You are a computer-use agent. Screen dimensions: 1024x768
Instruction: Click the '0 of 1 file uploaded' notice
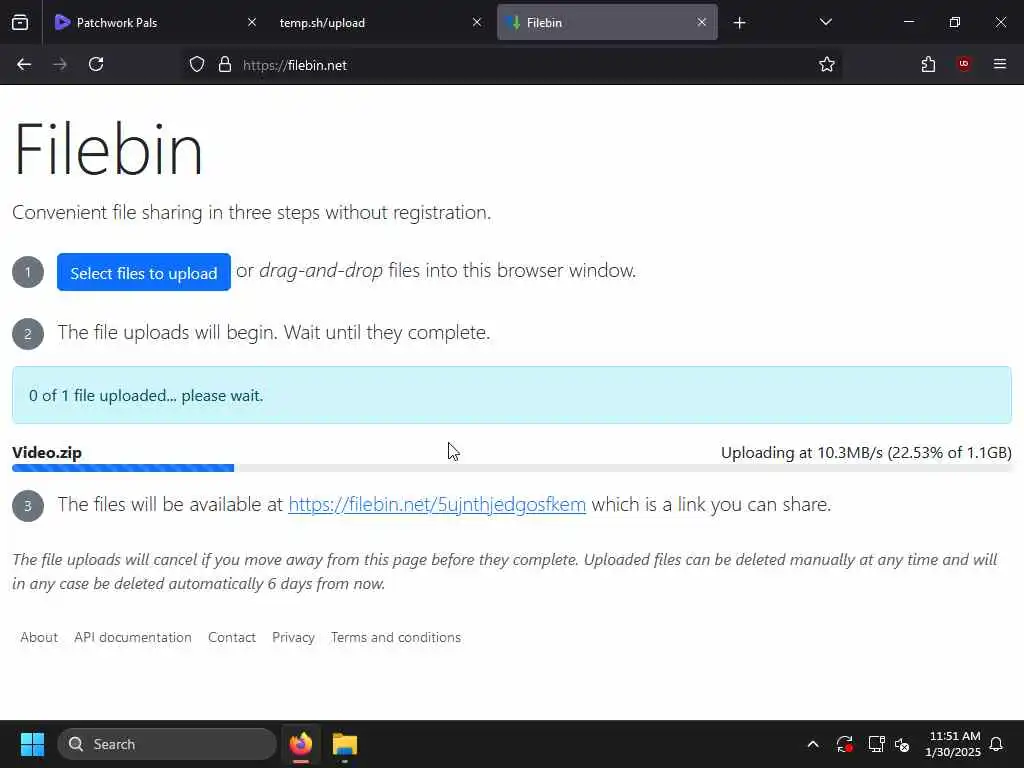click(512, 395)
